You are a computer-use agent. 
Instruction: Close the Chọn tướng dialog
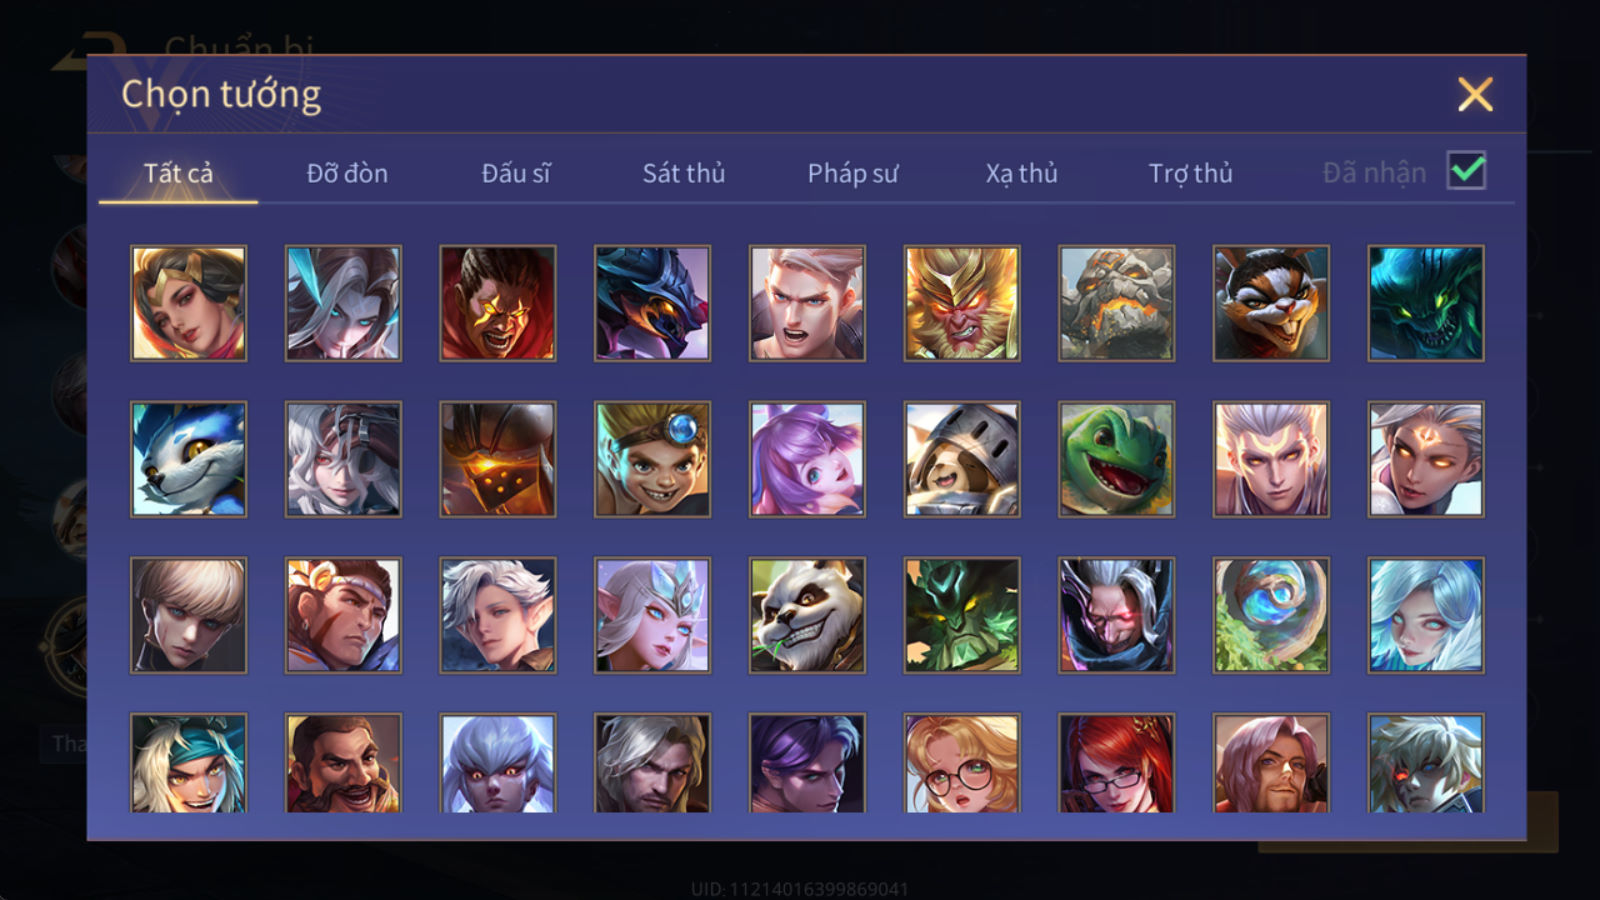click(1475, 94)
